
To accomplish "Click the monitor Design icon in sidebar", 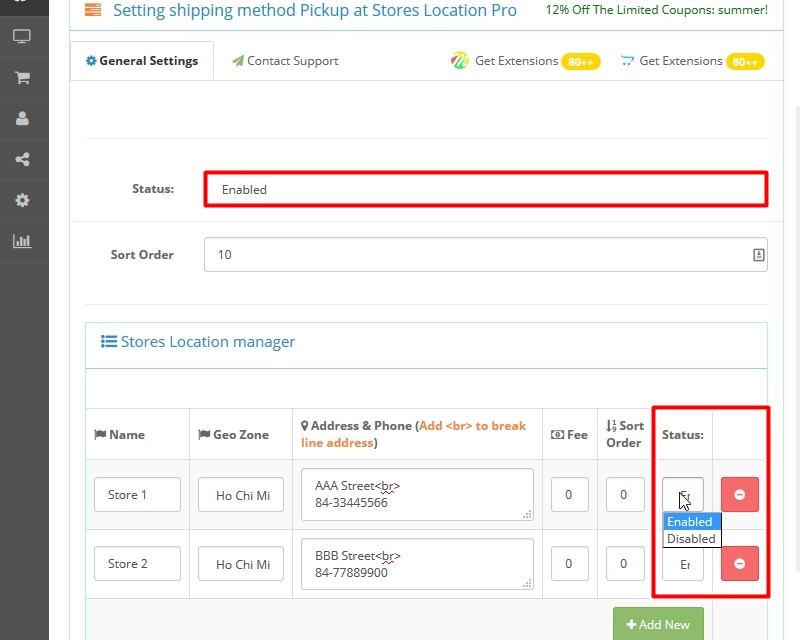I will [22, 37].
